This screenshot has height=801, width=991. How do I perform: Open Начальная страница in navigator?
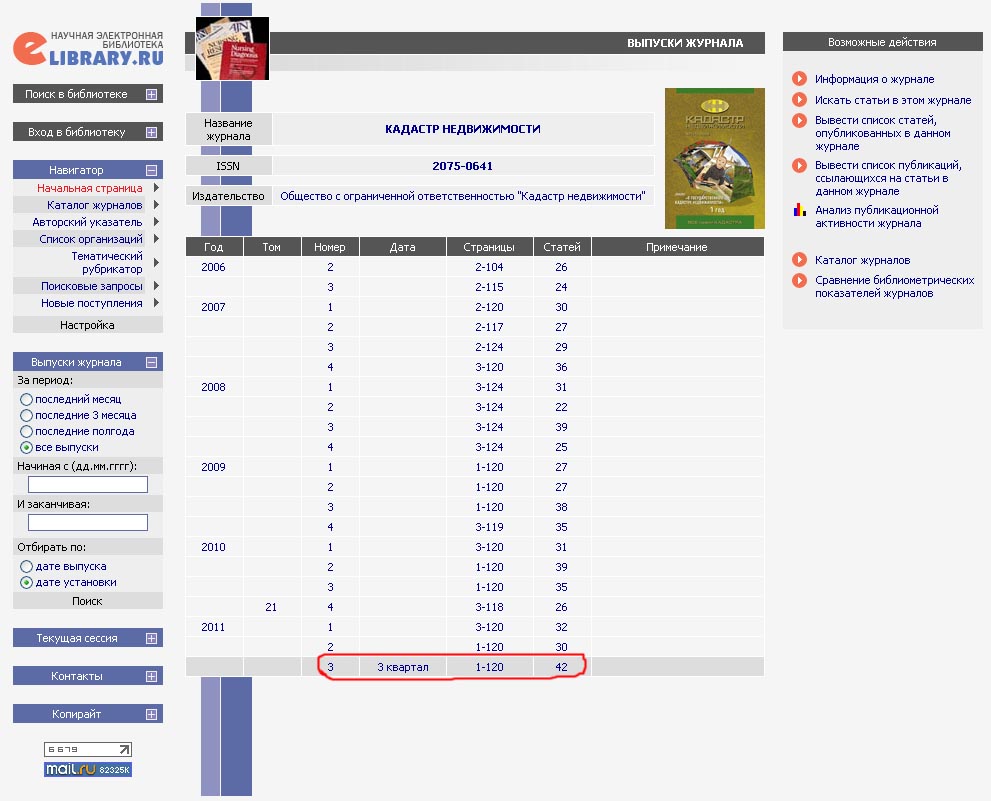pos(89,188)
